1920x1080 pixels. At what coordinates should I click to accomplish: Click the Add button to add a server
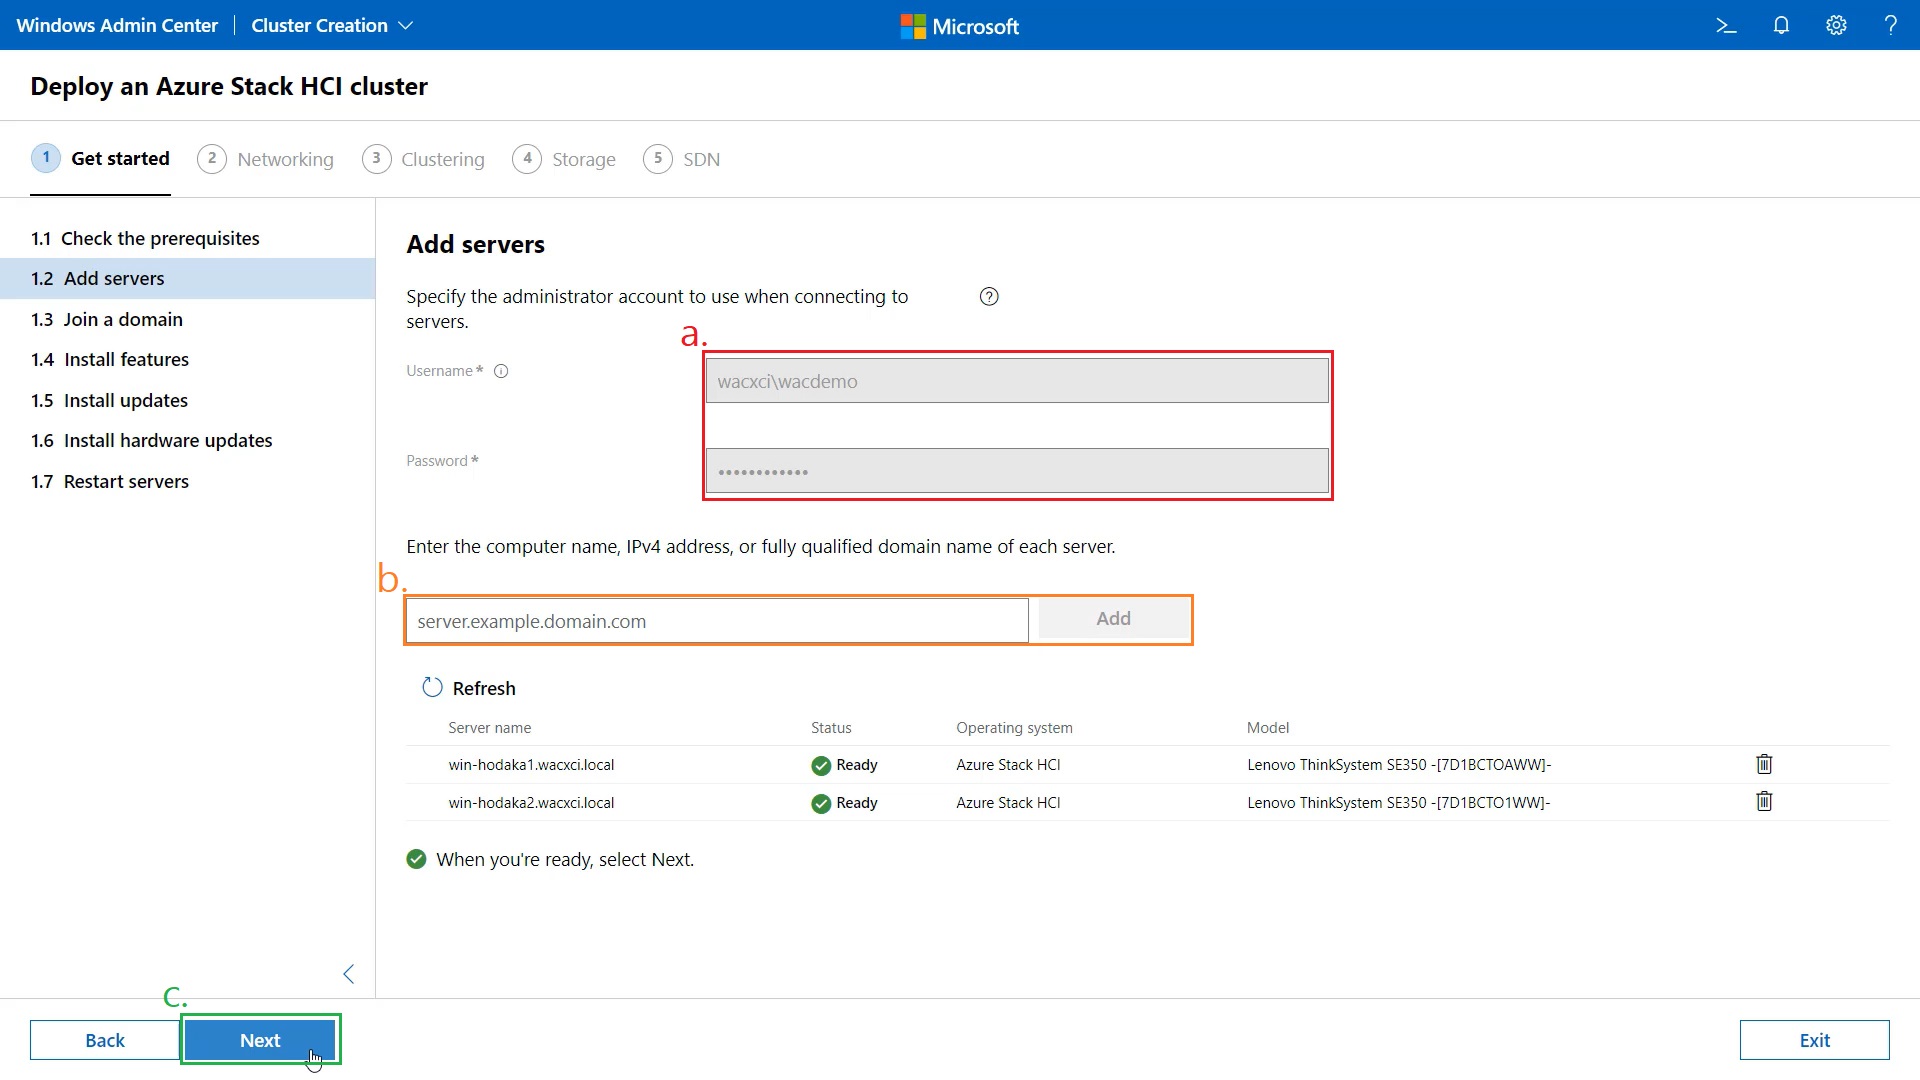pyautogui.click(x=1113, y=618)
